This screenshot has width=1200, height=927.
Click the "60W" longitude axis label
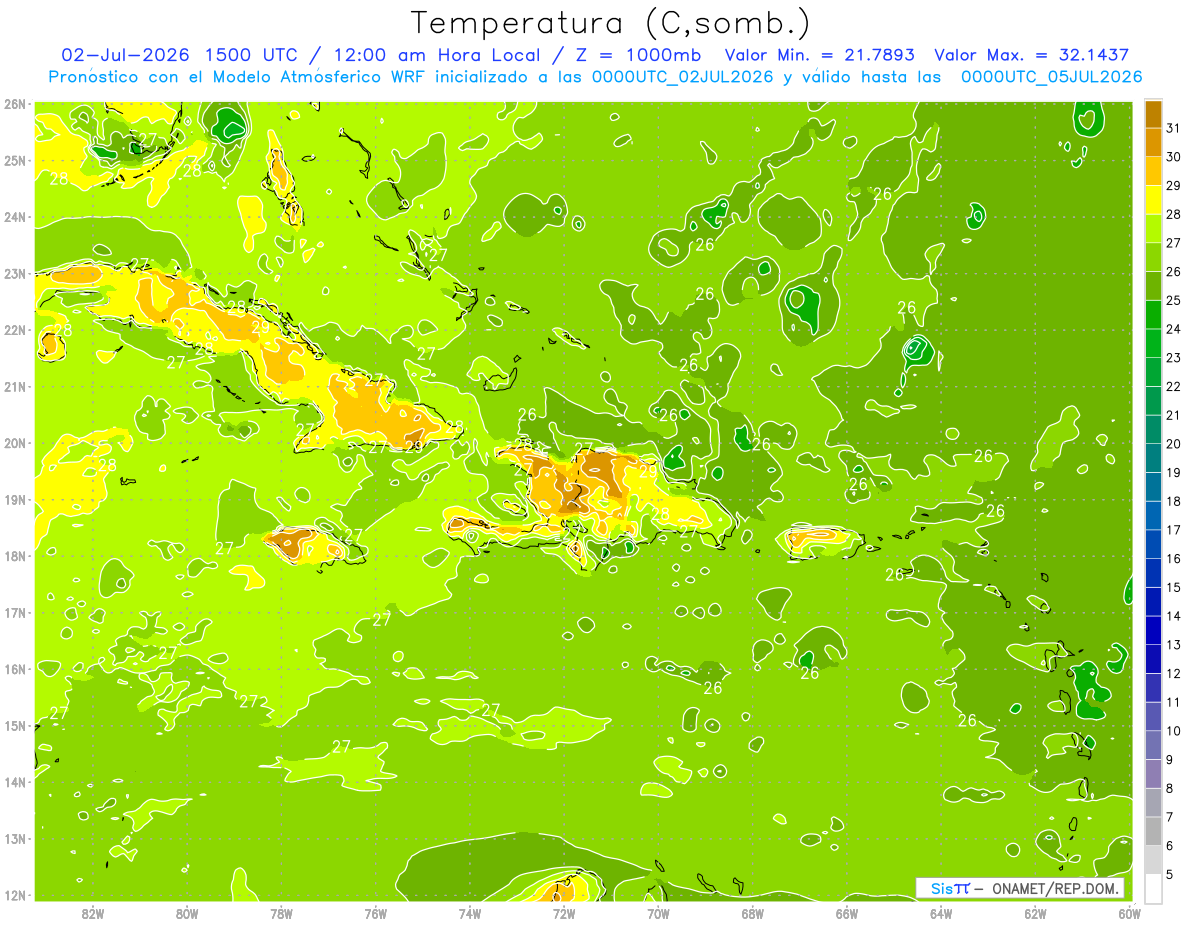[1129, 913]
